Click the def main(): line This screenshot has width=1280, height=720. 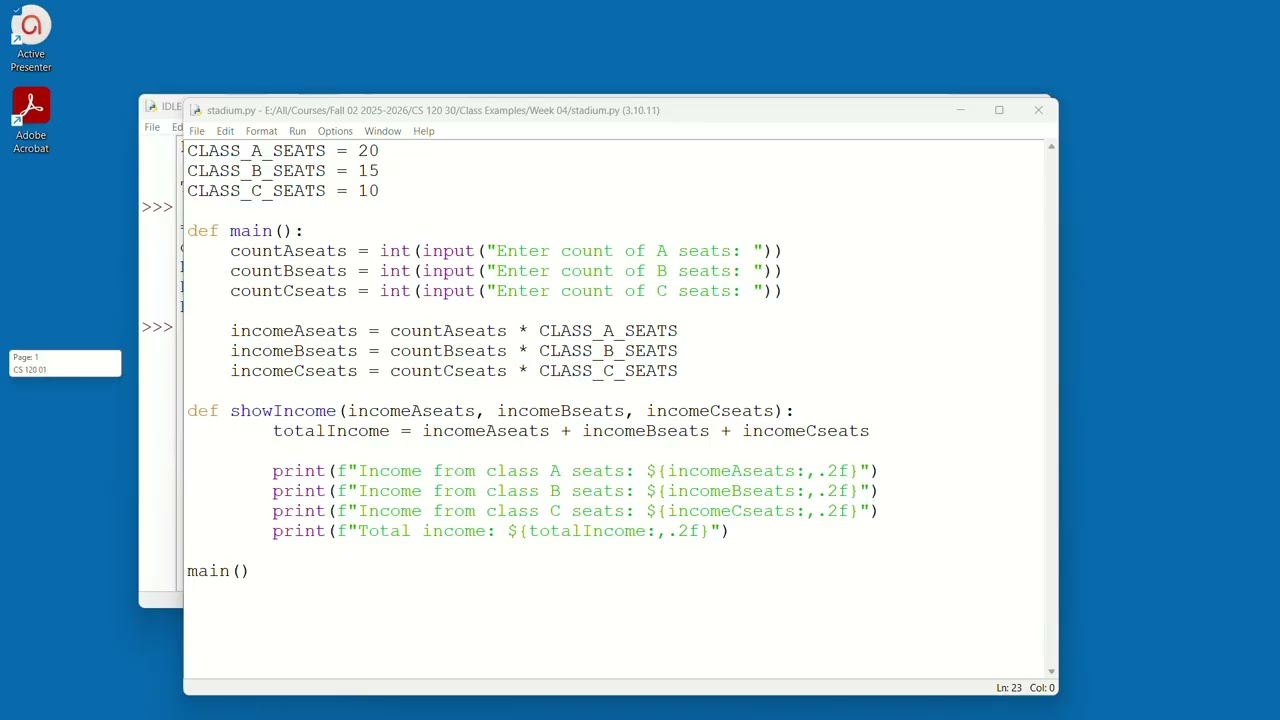tap(245, 231)
